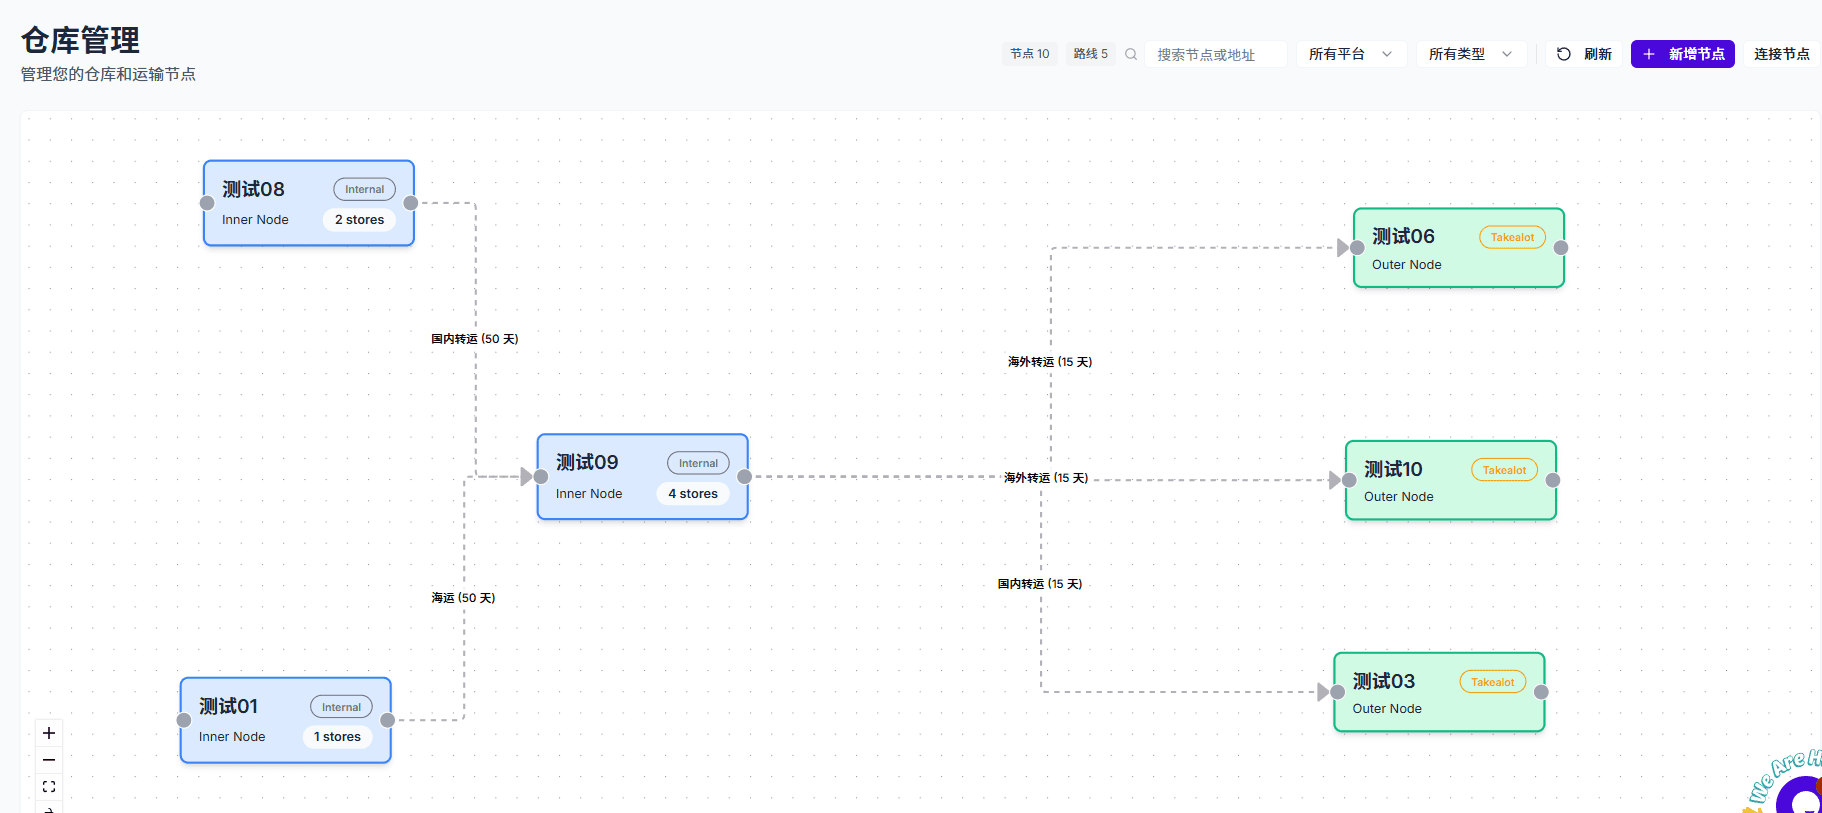The width and height of the screenshot is (1822, 813).
Task: Click the 4 stores badge on 测试09
Action: (692, 494)
